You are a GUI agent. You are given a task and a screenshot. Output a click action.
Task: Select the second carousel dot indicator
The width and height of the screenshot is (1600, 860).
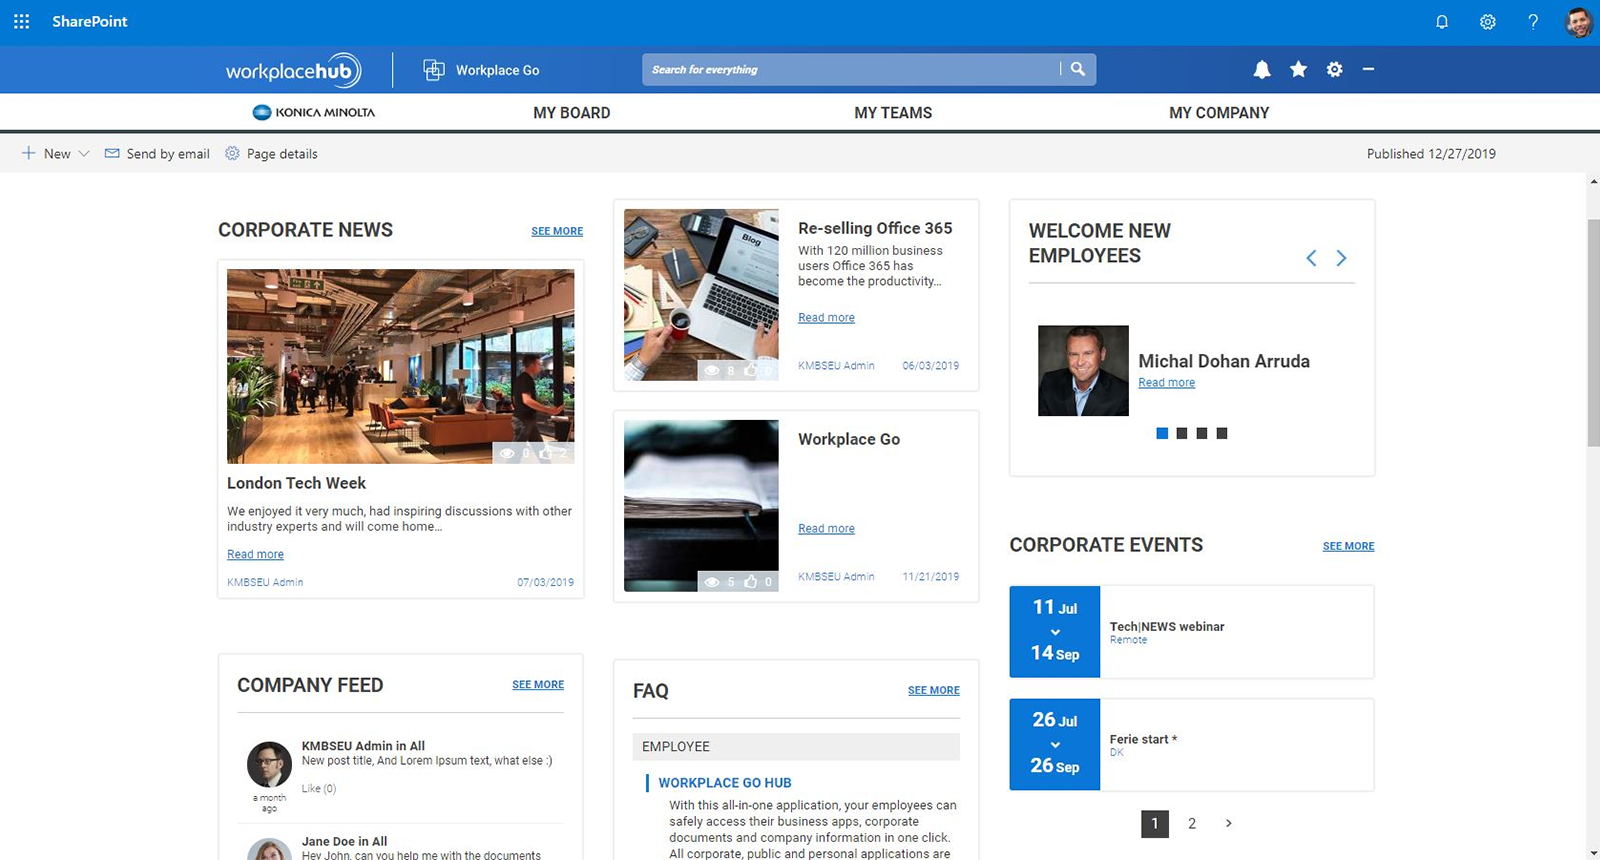click(1182, 433)
